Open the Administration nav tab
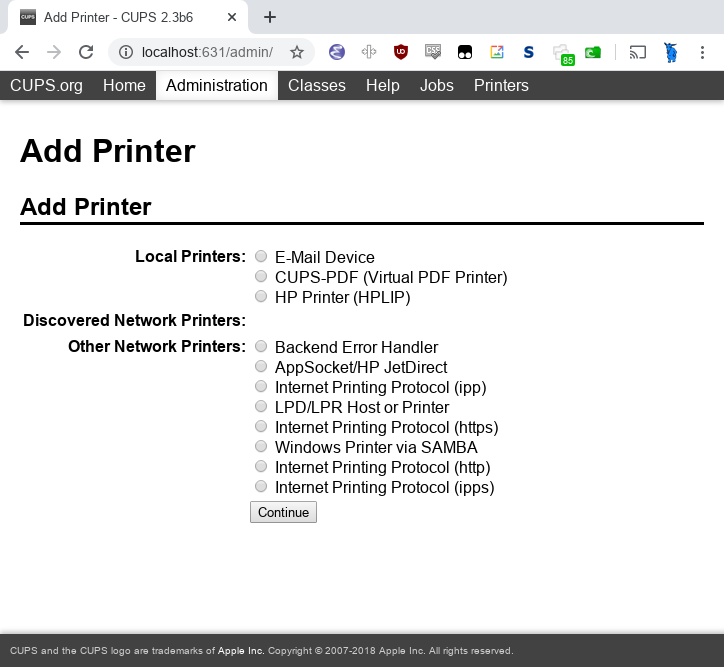This screenshot has width=724, height=667. click(217, 85)
